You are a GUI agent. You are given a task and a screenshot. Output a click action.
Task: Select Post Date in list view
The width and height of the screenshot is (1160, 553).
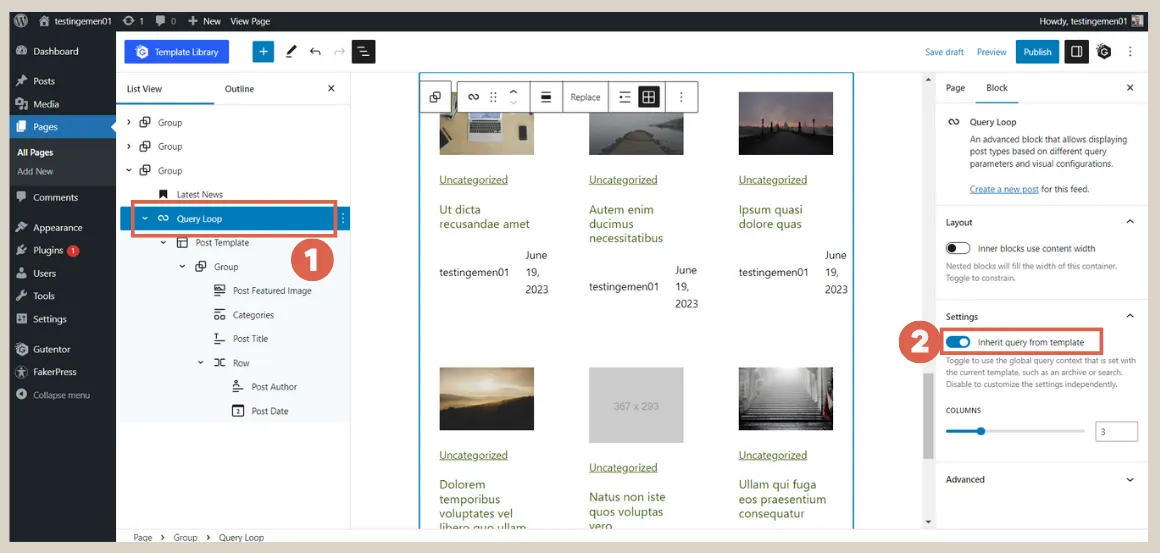(x=269, y=411)
